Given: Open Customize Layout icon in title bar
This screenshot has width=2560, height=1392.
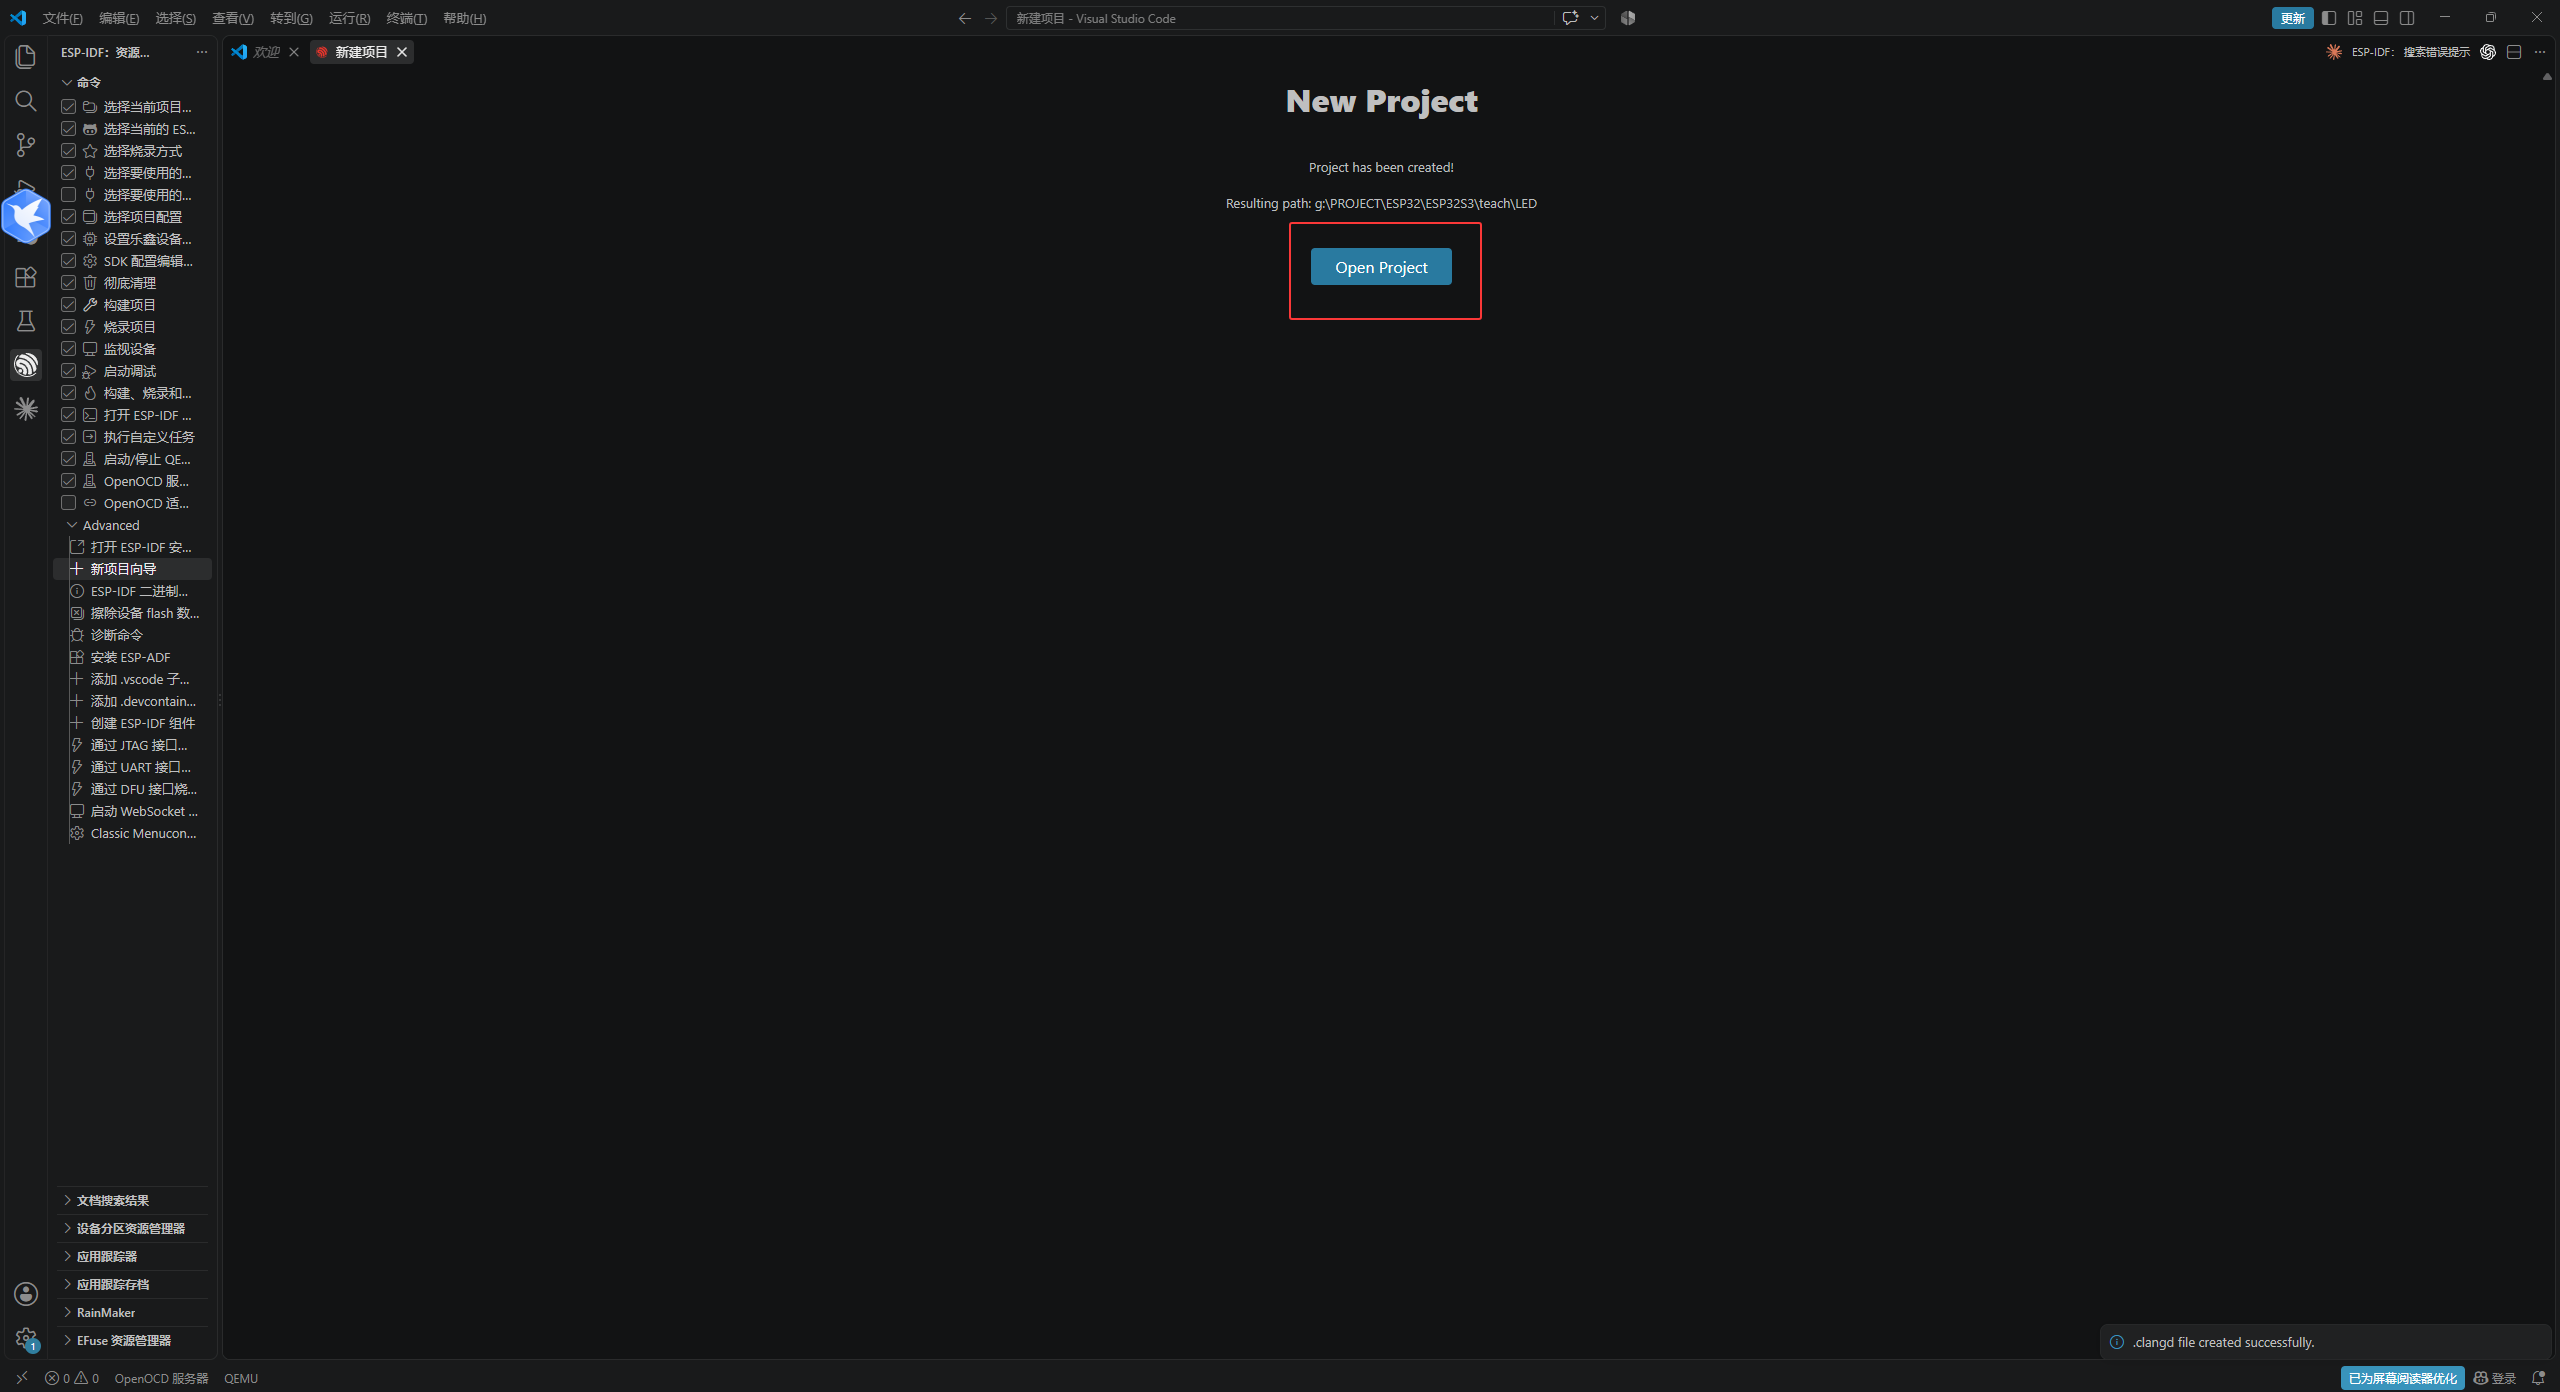Looking at the screenshot, I should click(2355, 18).
